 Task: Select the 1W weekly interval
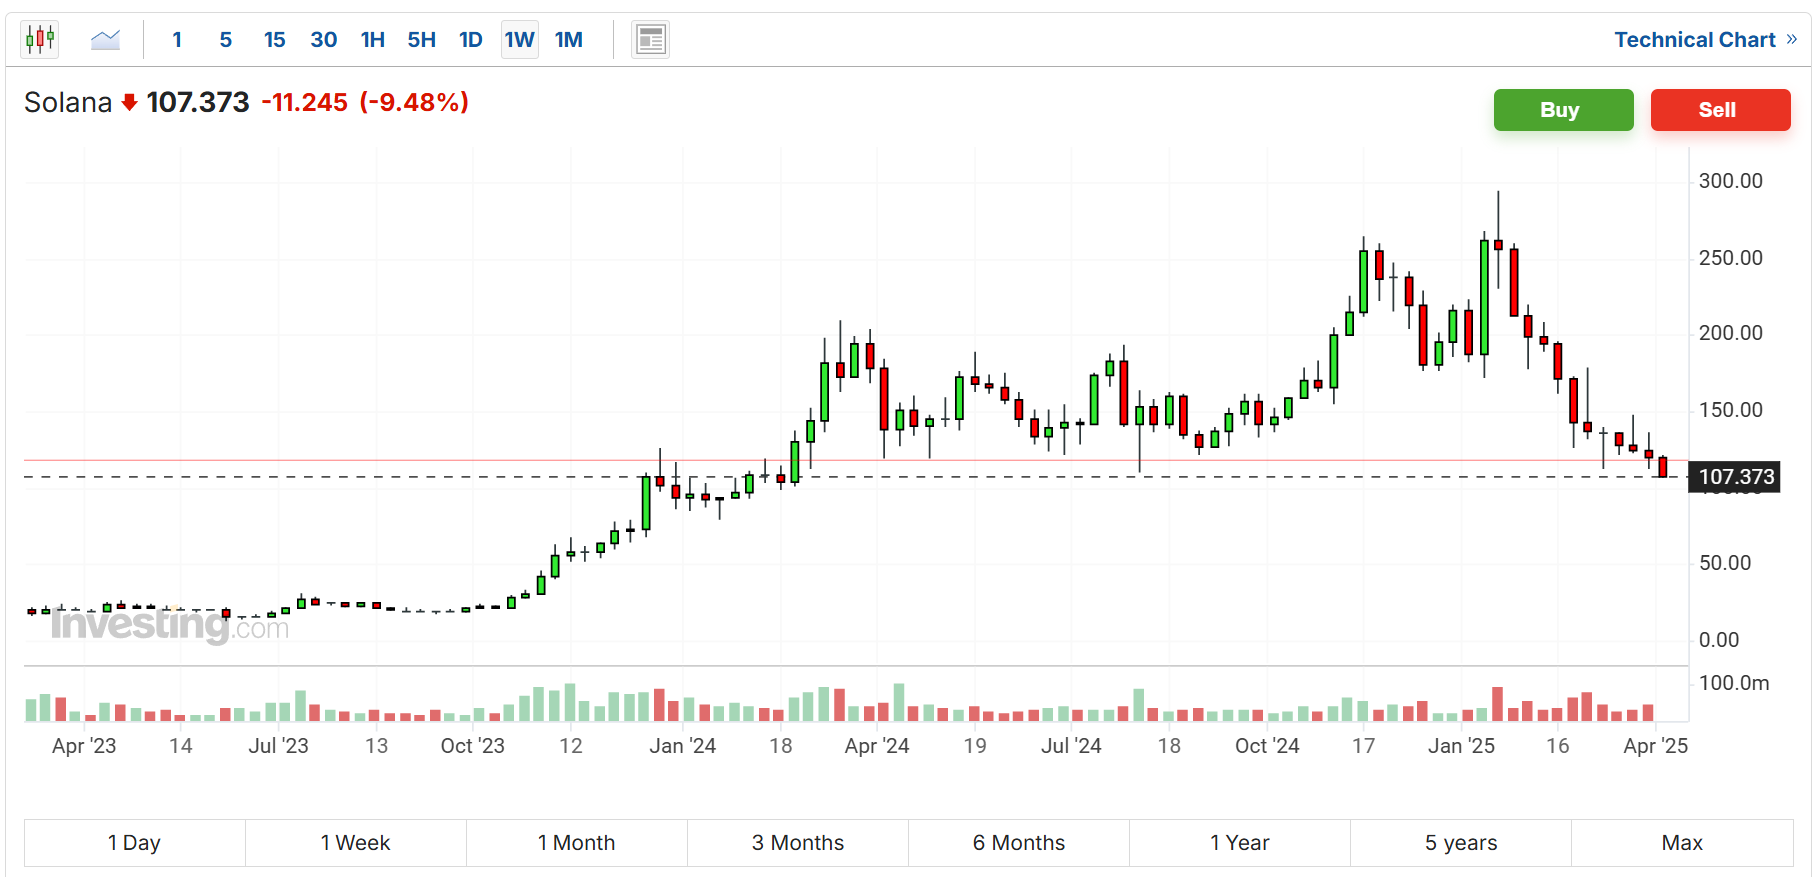click(x=519, y=40)
